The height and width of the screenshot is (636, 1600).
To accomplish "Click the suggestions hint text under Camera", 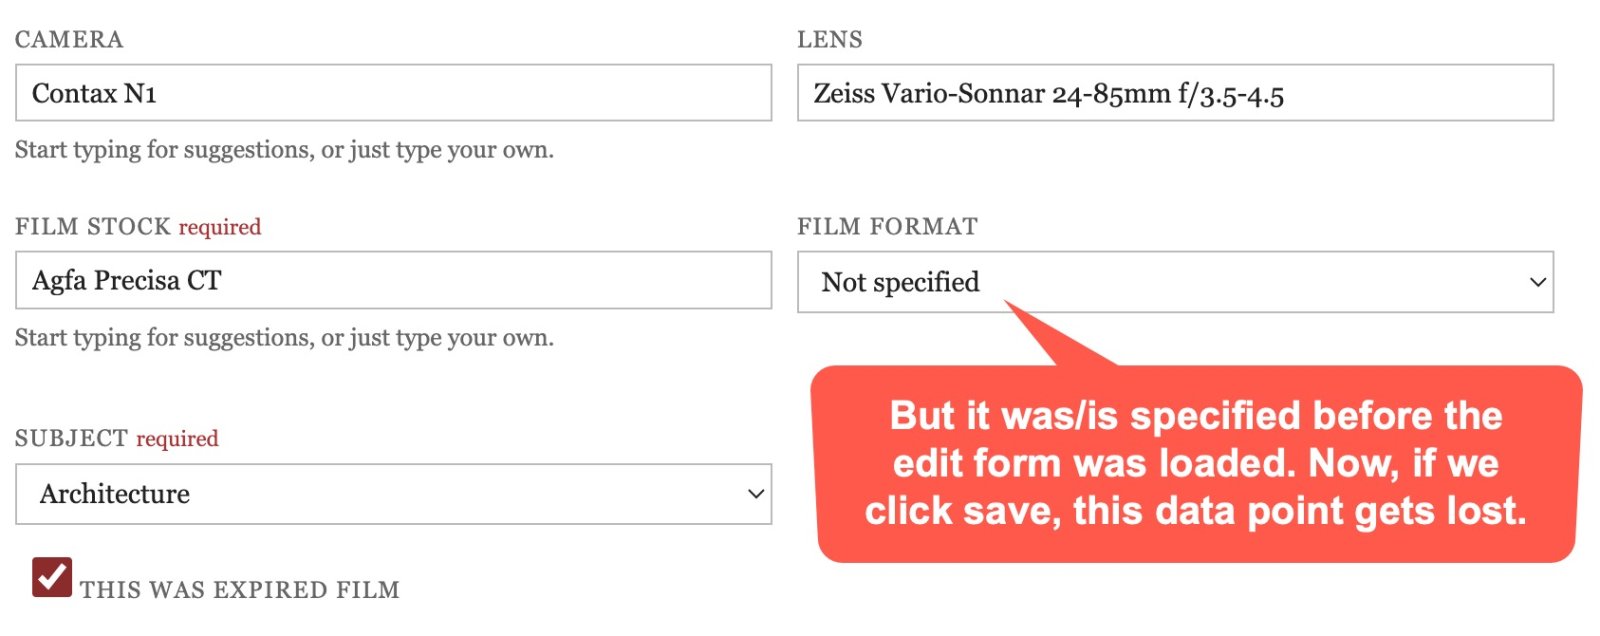I will coord(284,151).
